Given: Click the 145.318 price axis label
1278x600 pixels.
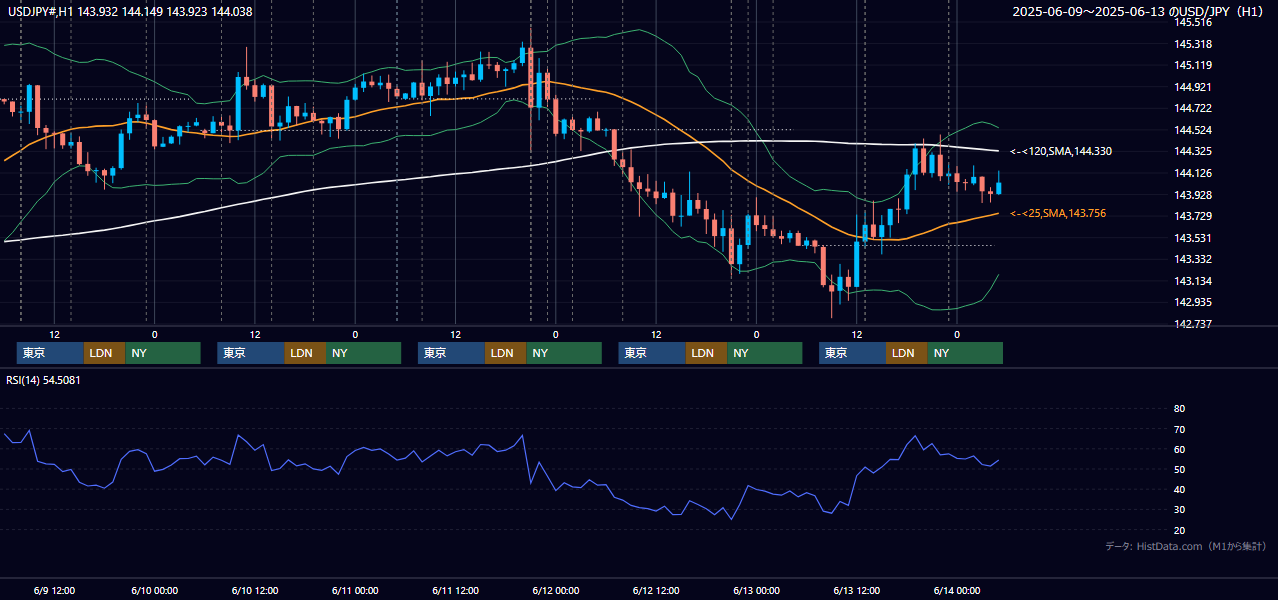Looking at the screenshot, I should (x=1193, y=44).
